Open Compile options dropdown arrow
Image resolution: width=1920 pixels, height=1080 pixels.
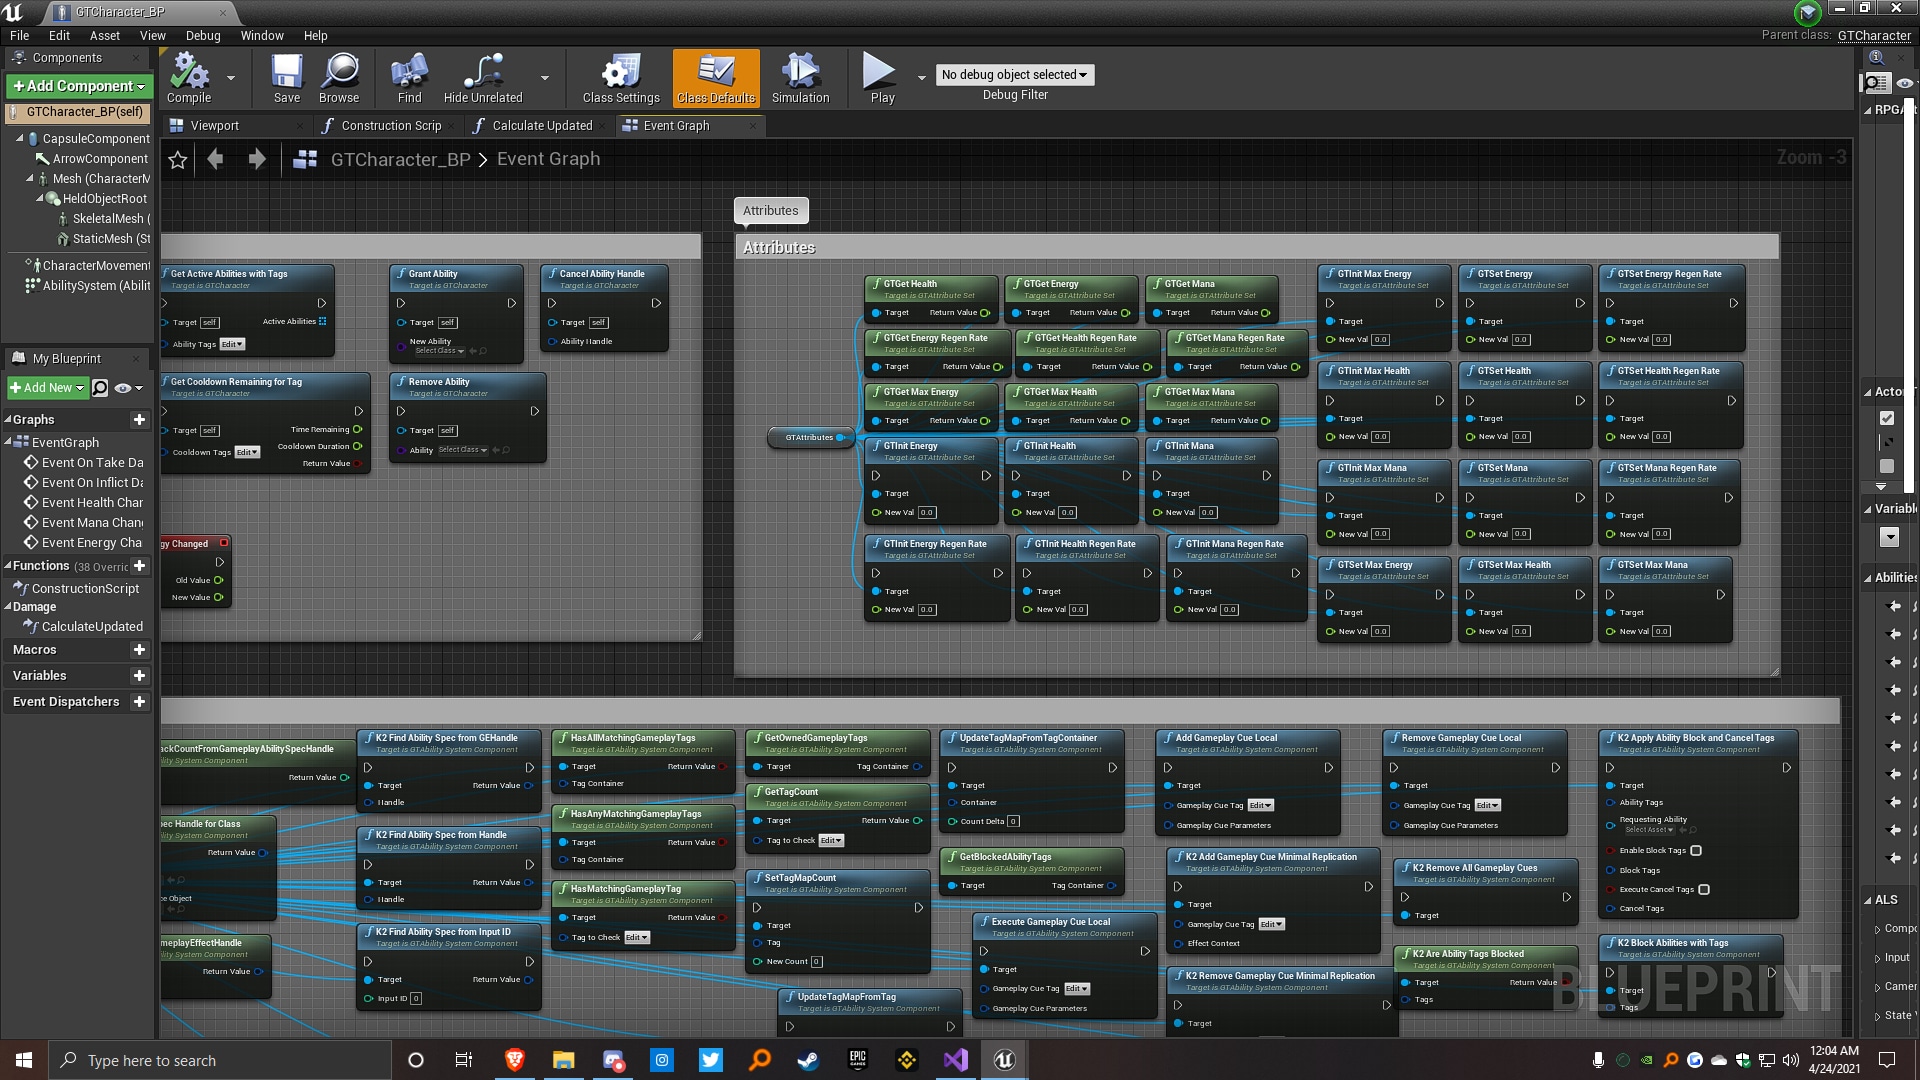coord(231,78)
